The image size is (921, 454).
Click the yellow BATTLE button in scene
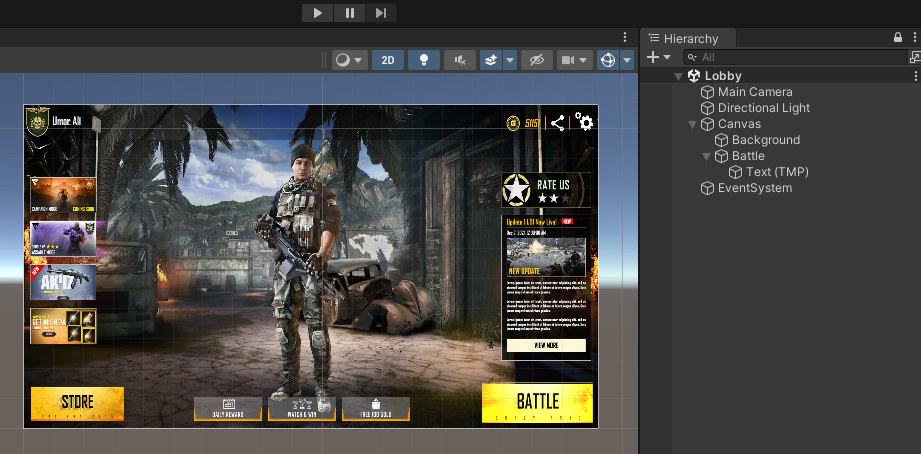537,403
